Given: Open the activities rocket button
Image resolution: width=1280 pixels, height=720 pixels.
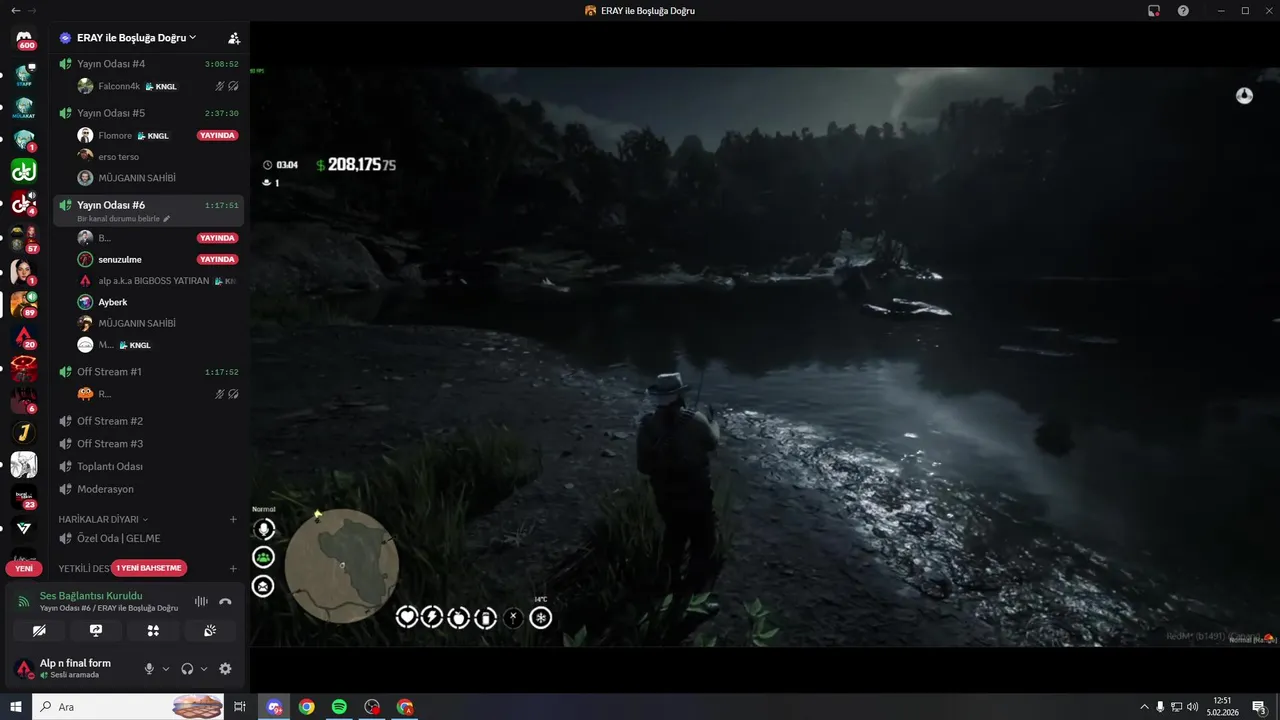Looking at the screenshot, I should 153,630.
